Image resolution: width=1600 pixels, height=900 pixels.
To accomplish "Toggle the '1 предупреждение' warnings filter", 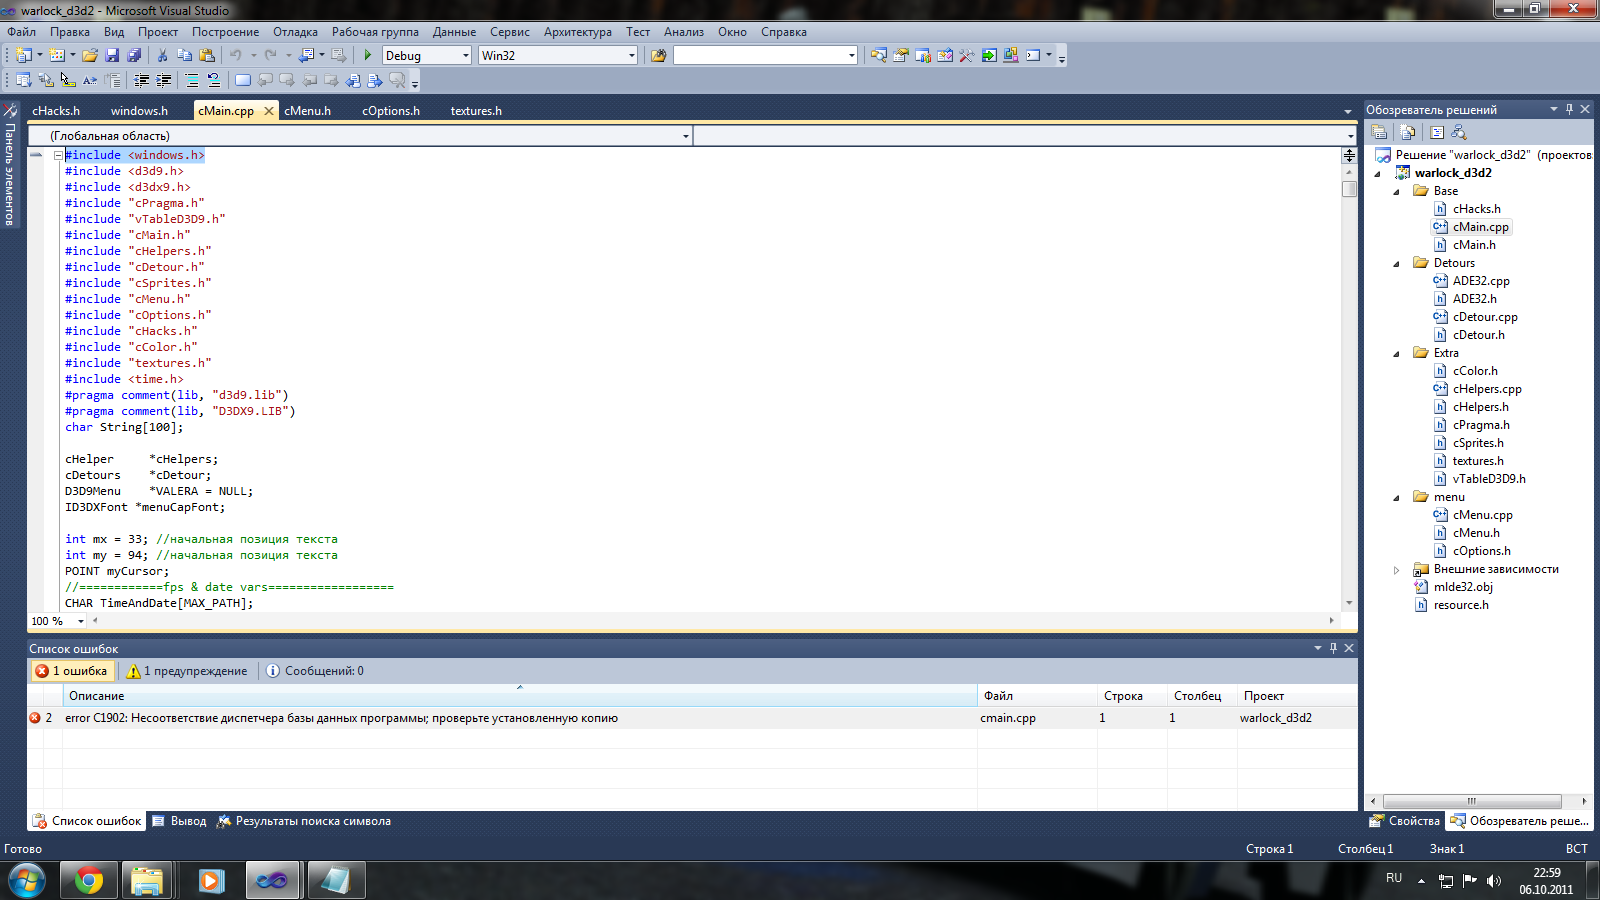I will 187,671.
